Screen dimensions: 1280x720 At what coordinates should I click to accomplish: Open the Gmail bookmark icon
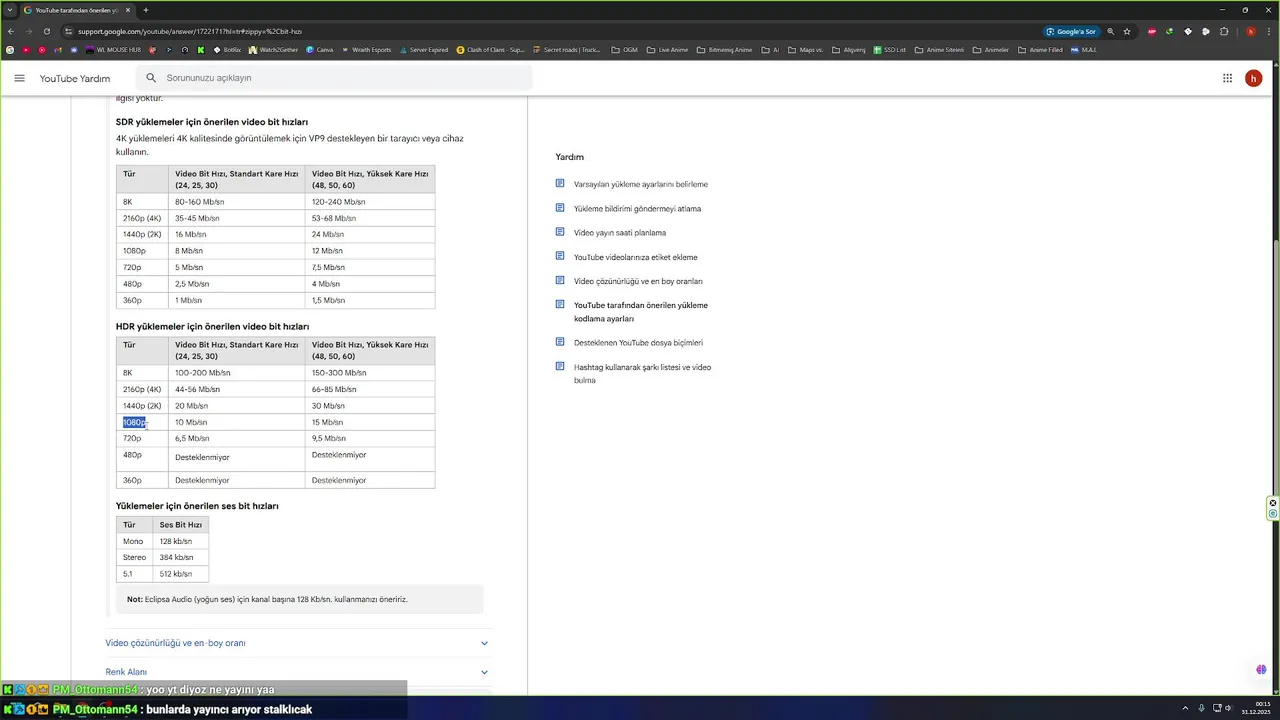[x=57, y=49]
